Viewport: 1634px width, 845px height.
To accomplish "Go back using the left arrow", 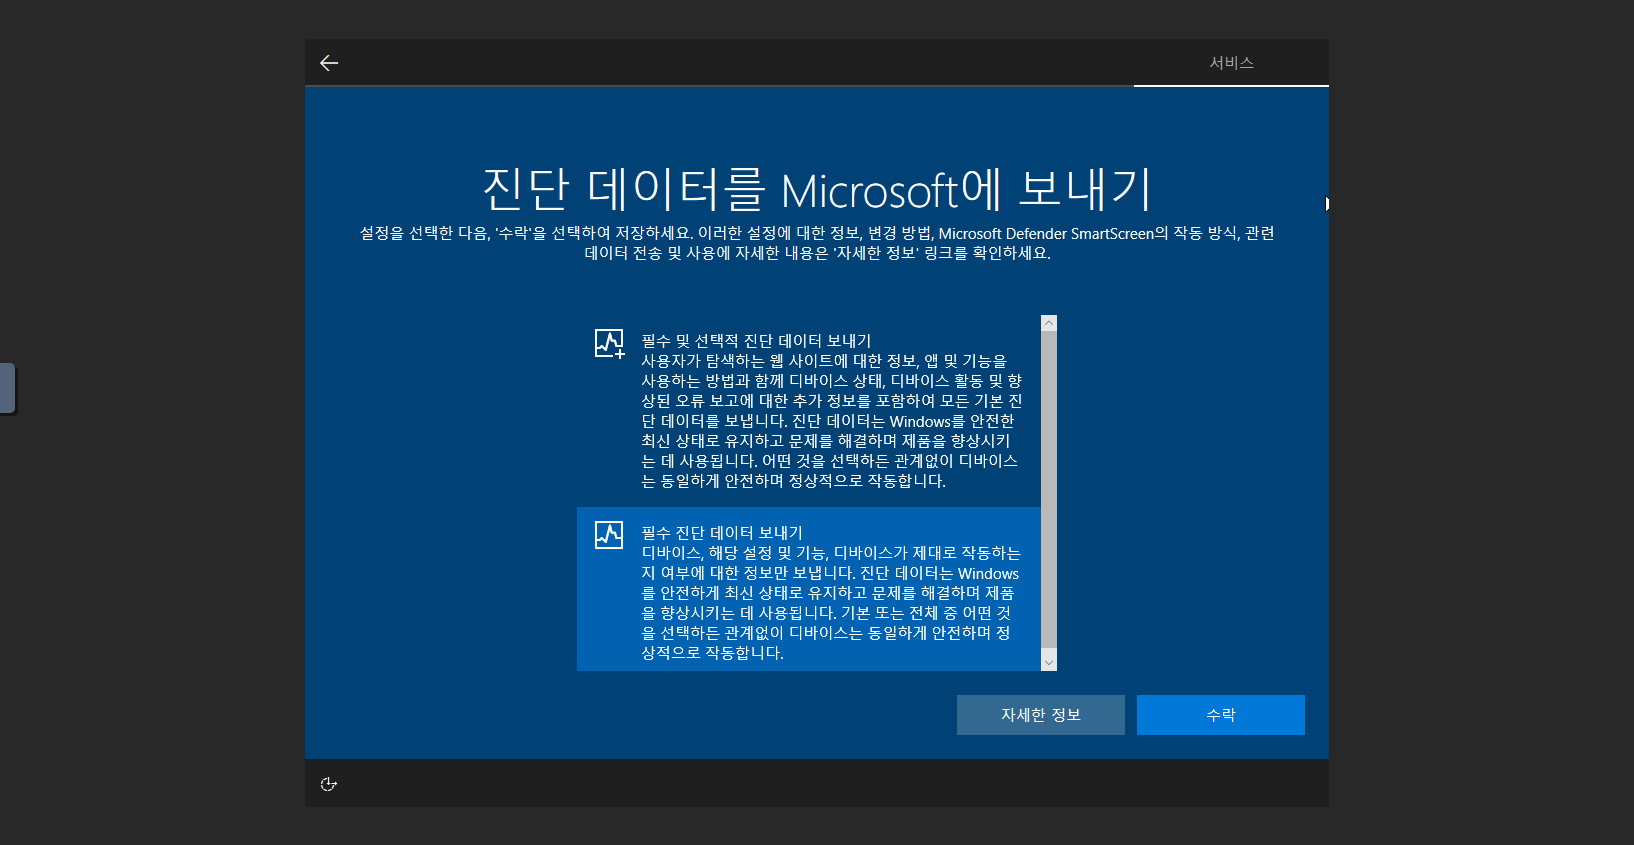I will [329, 63].
